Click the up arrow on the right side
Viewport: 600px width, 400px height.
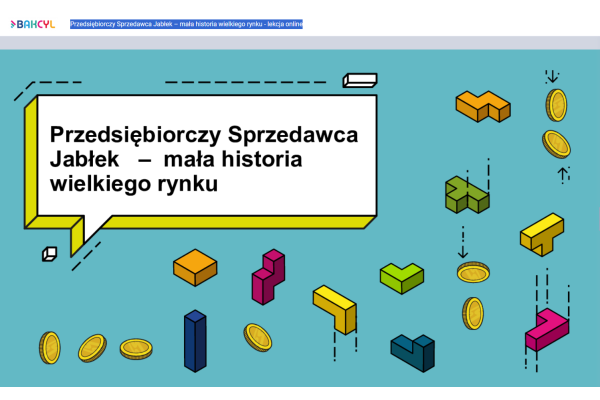pyautogui.click(x=563, y=174)
